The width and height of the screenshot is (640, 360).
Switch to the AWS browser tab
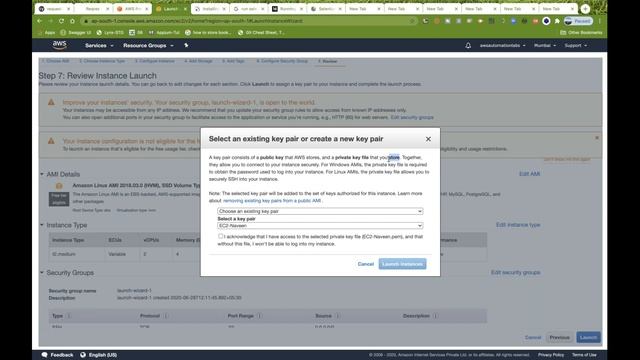click(x=131, y=9)
